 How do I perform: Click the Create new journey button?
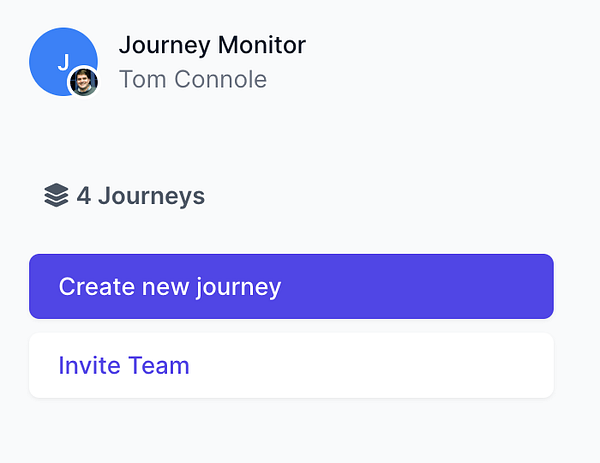[x=291, y=287]
